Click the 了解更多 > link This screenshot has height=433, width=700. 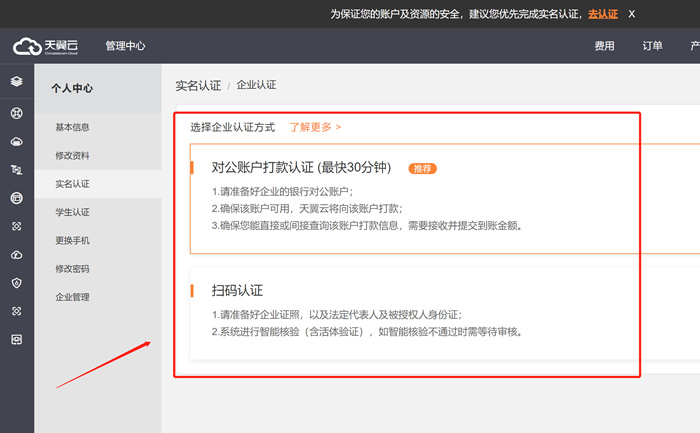click(315, 127)
